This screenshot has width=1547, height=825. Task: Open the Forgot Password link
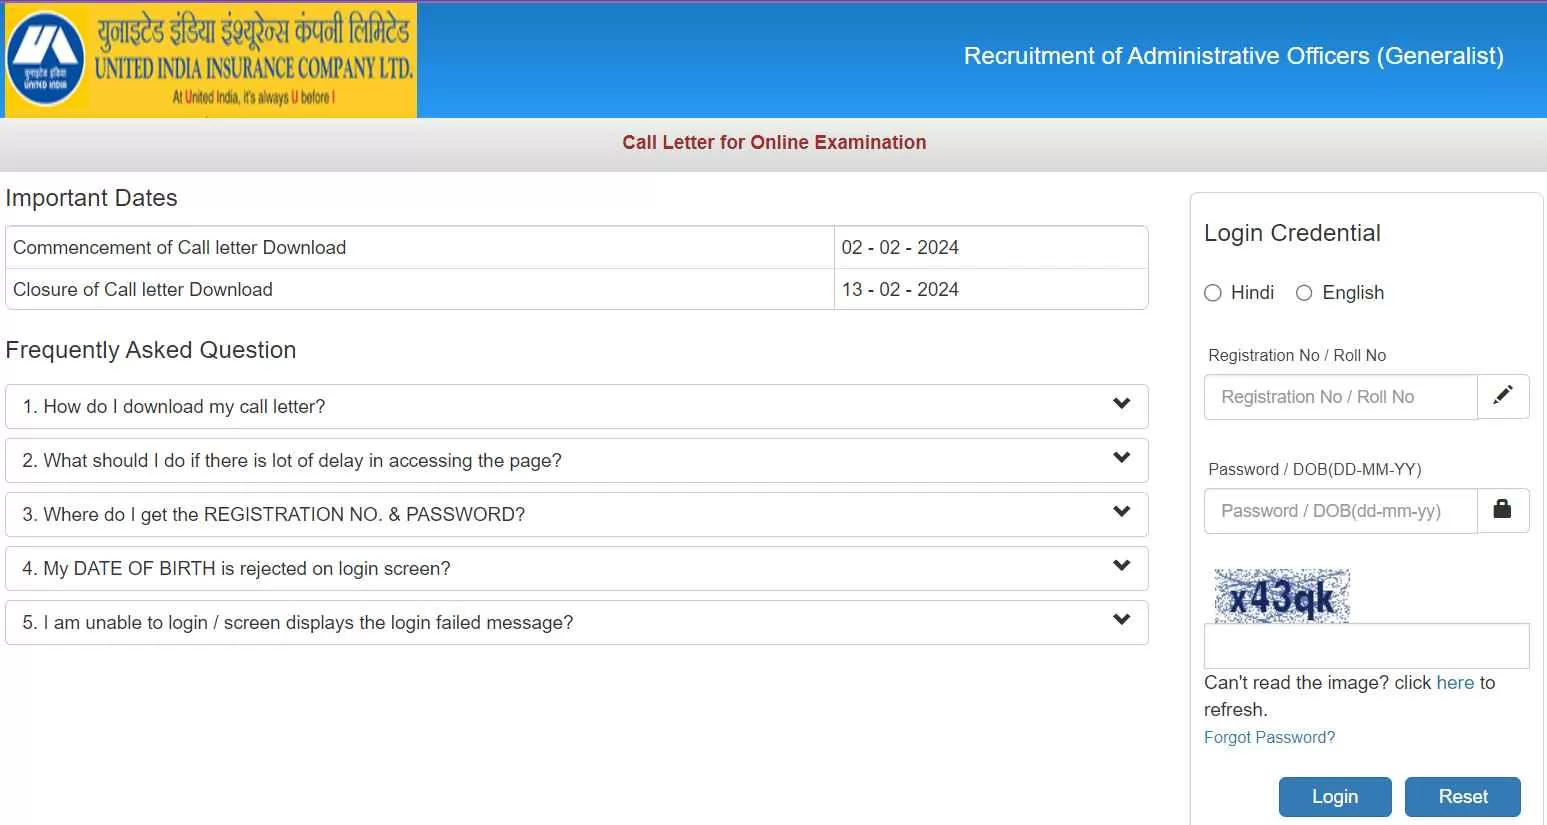tap(1269, 737)
